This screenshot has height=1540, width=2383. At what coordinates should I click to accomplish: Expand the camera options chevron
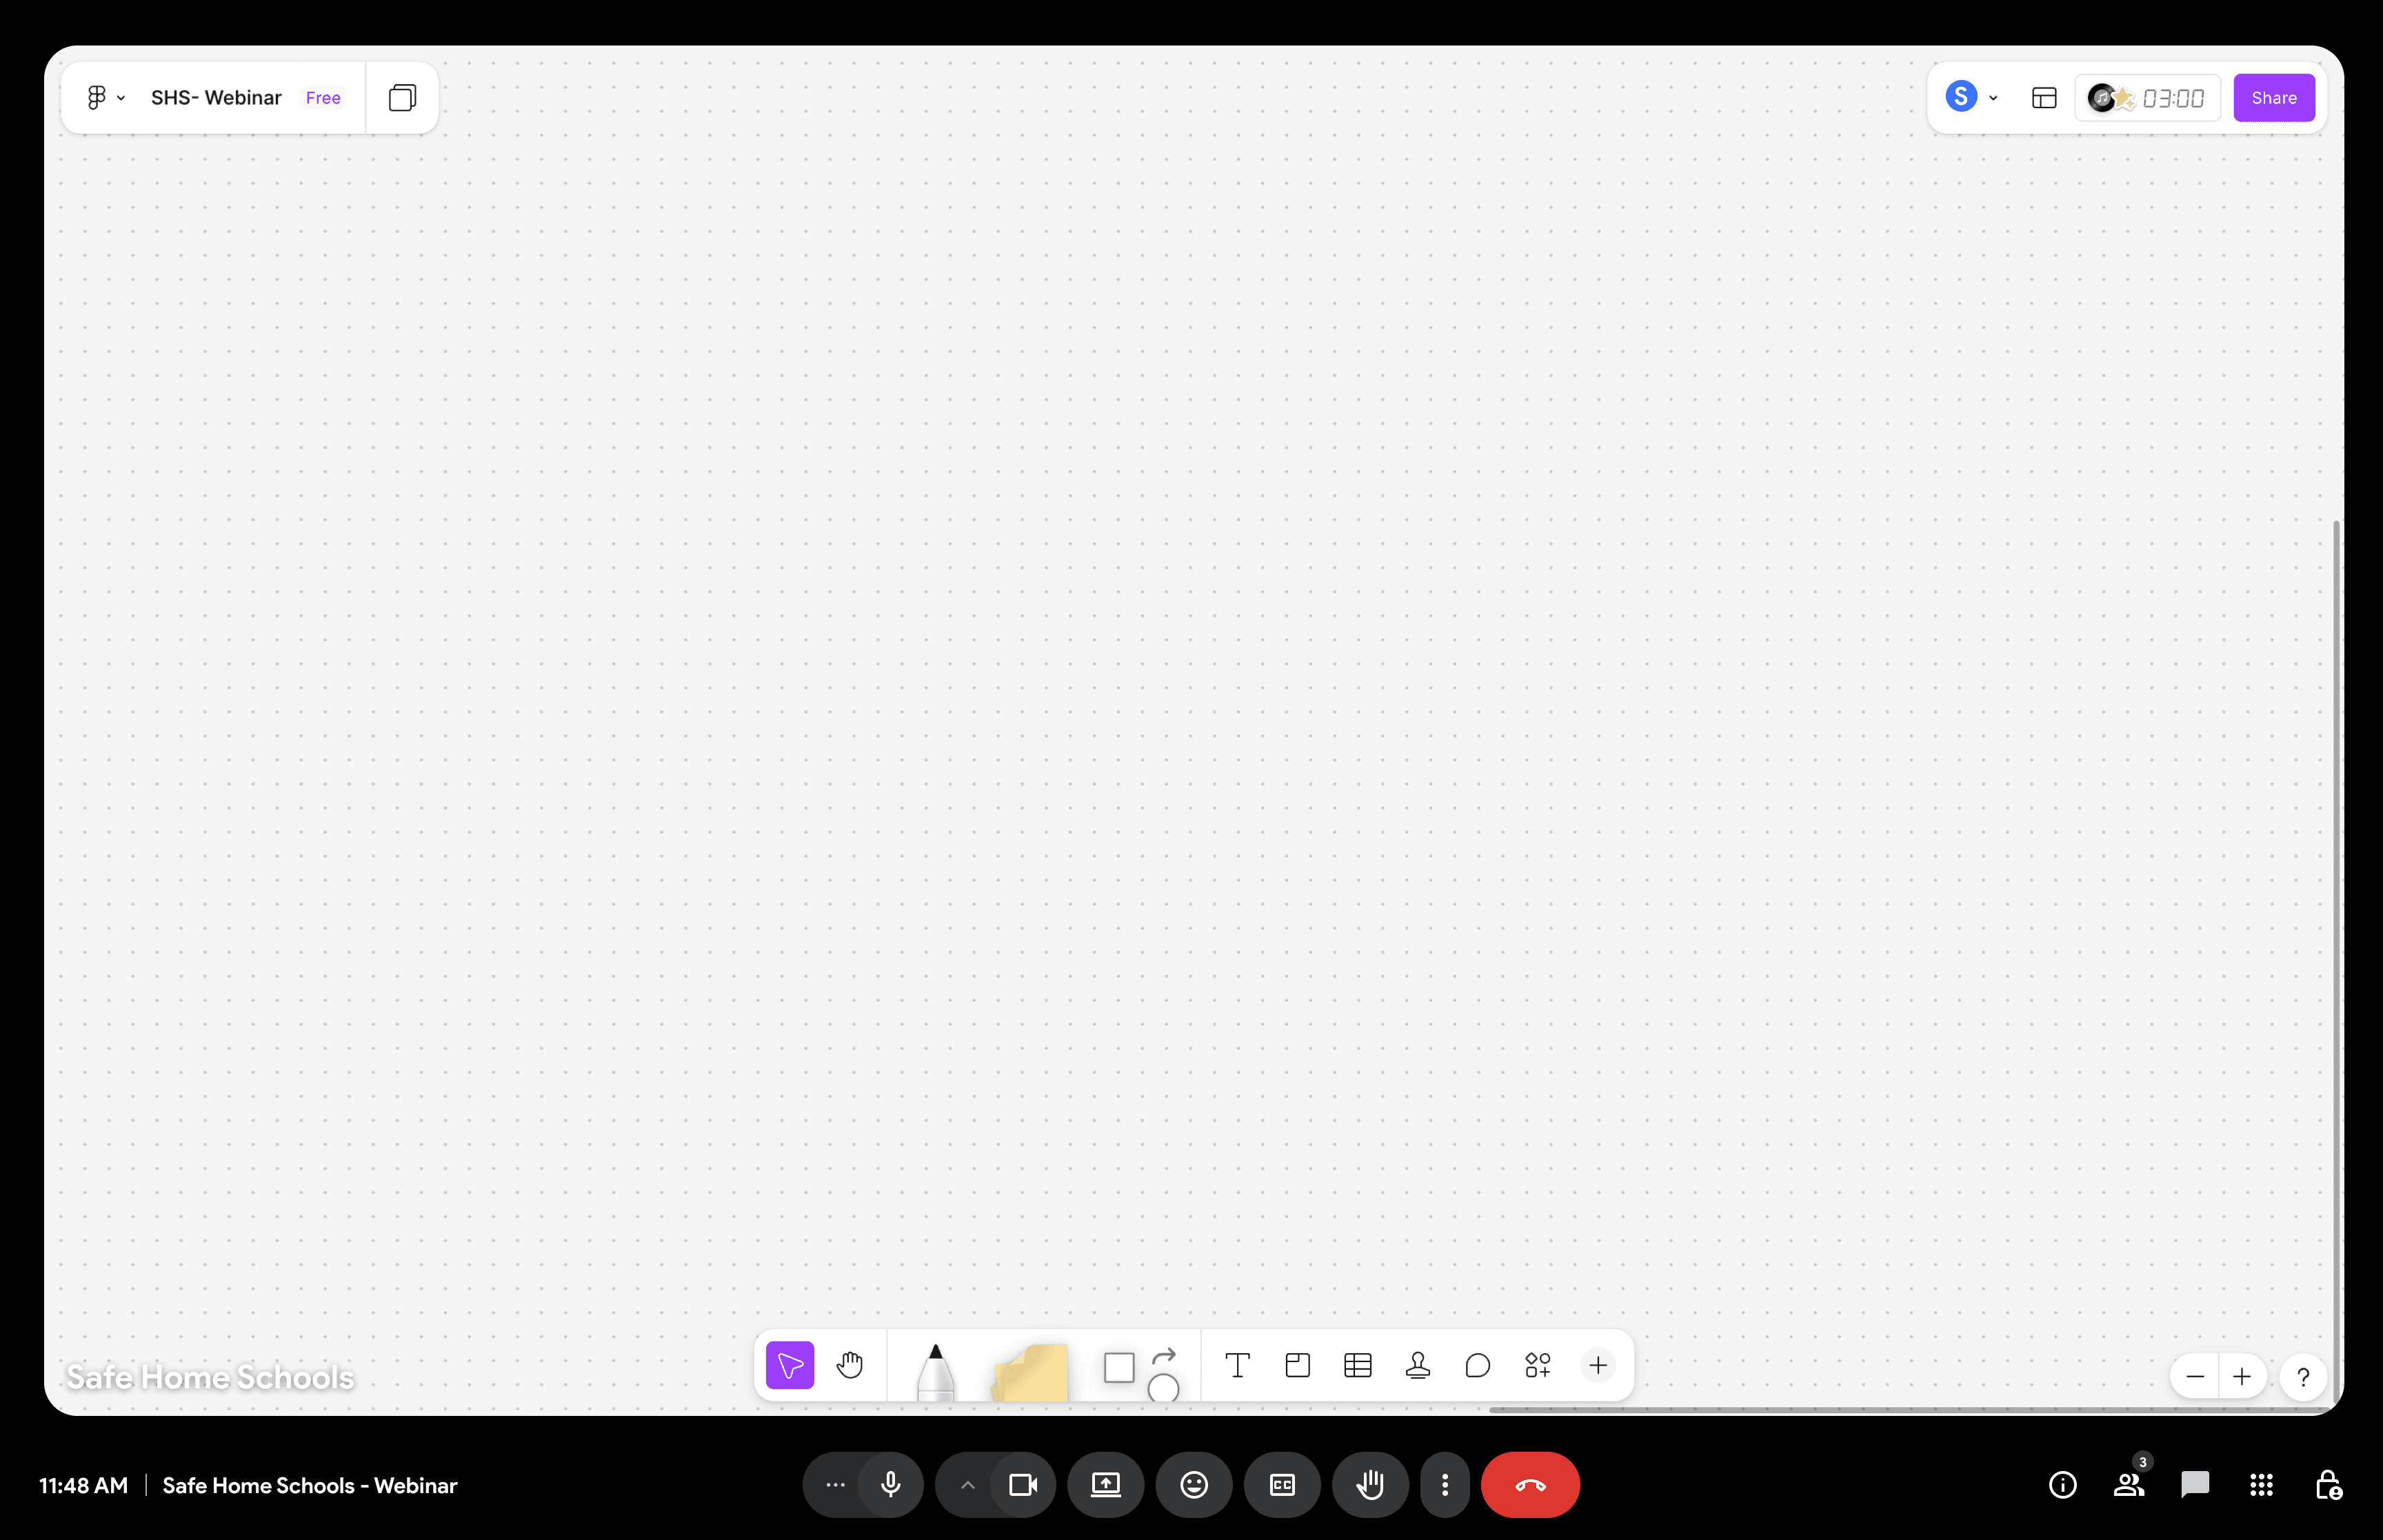point(967,1485)
